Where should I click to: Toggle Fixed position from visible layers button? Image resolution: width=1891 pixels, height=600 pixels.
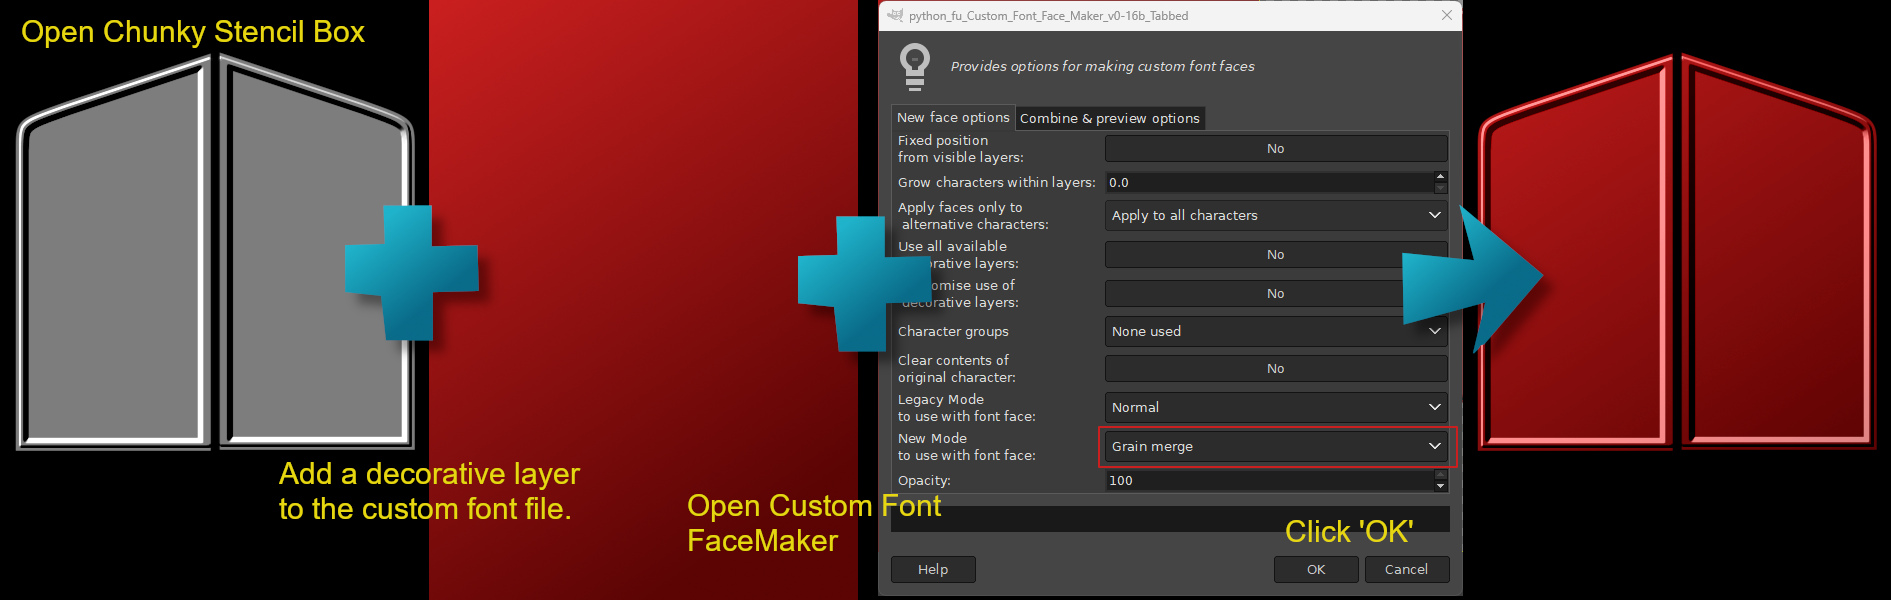(1275, 149)
